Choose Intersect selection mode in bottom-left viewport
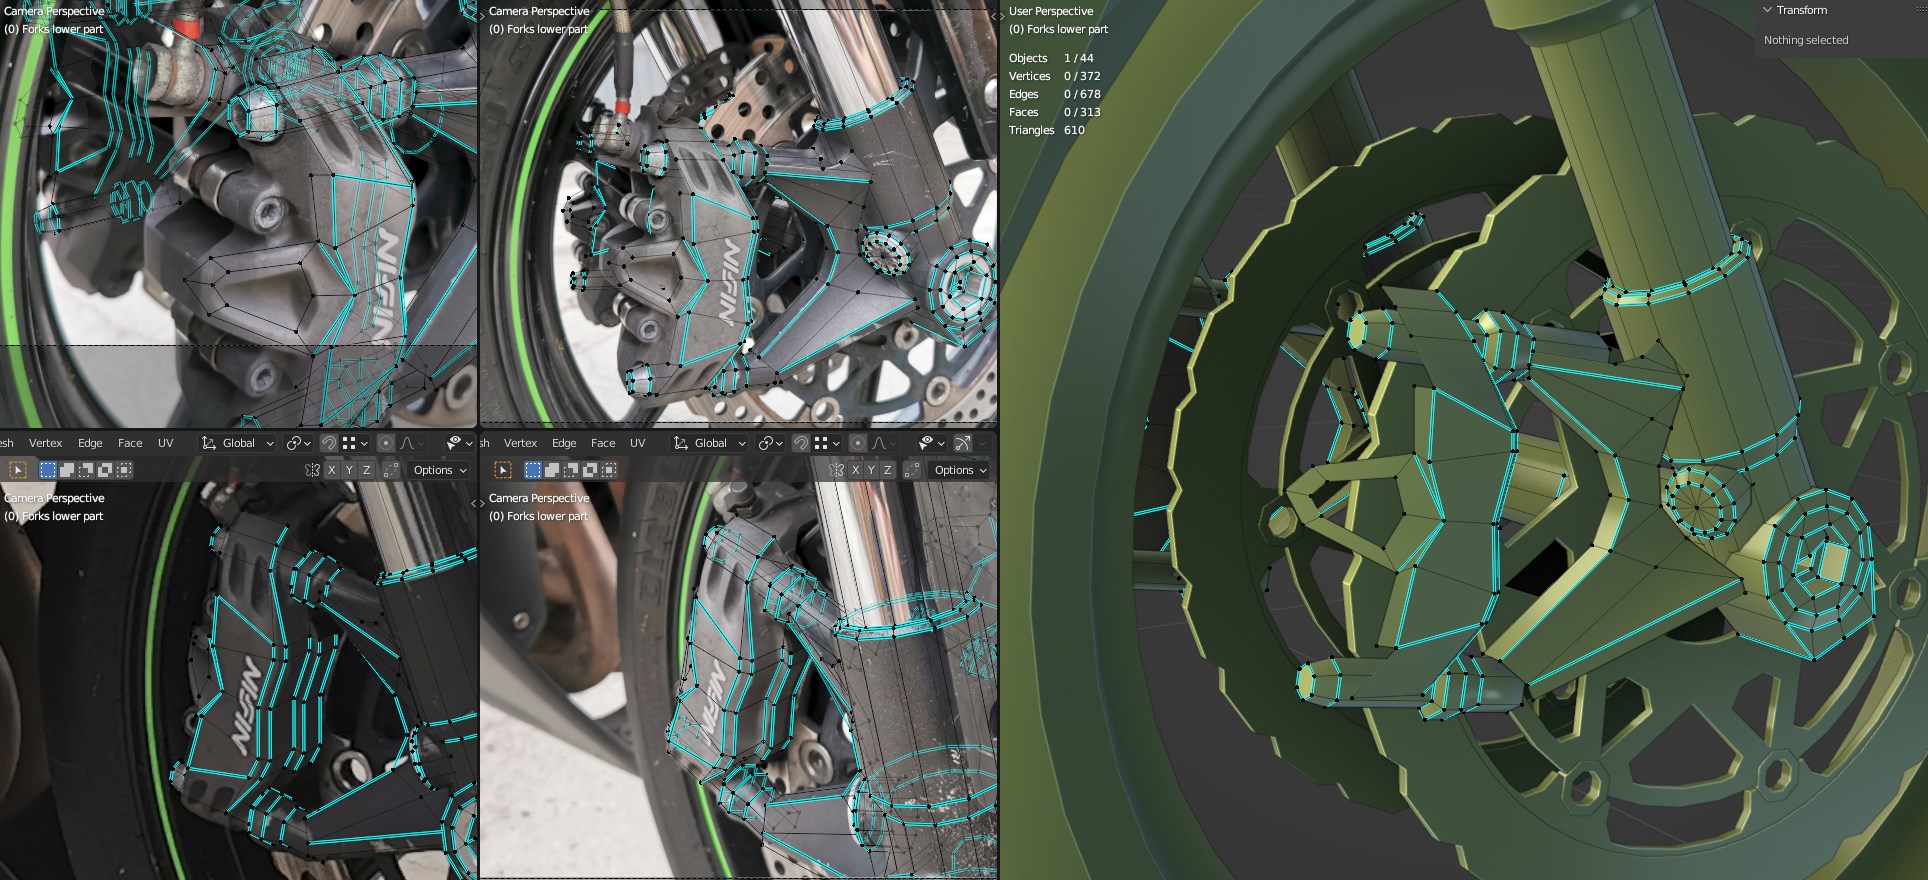This screenshot has height=880, width=1928. (x=124, y=470)
